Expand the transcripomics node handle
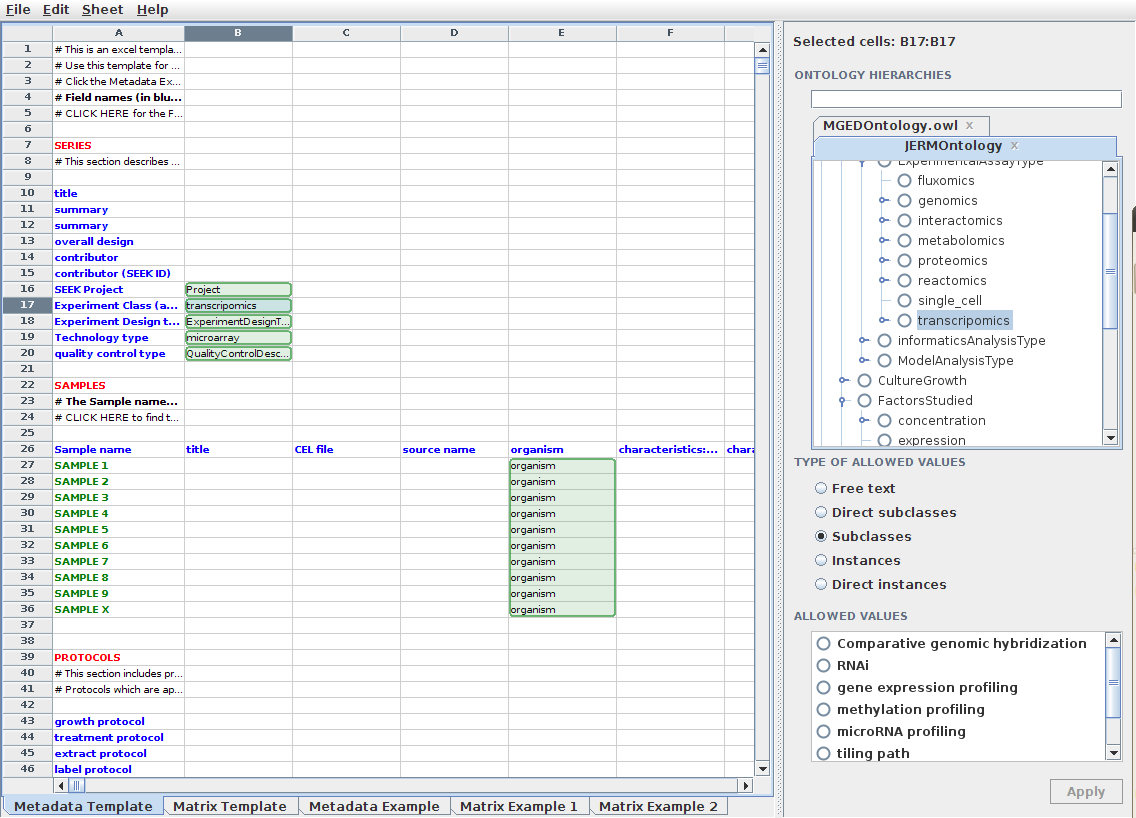The image size is (1136, 818). (x=884, y=321)
